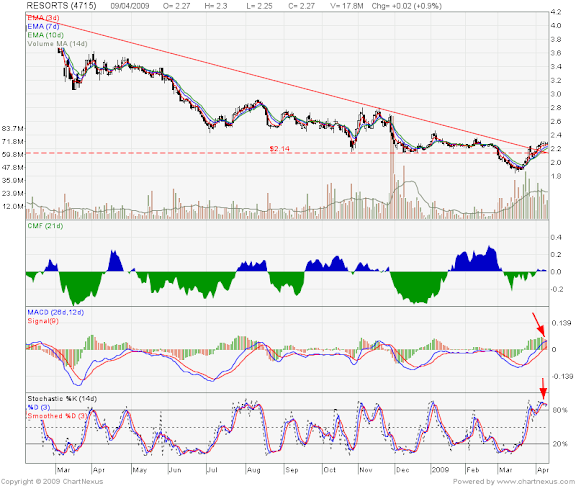Click the 1.8 price axis label

(x=556, y=176)
